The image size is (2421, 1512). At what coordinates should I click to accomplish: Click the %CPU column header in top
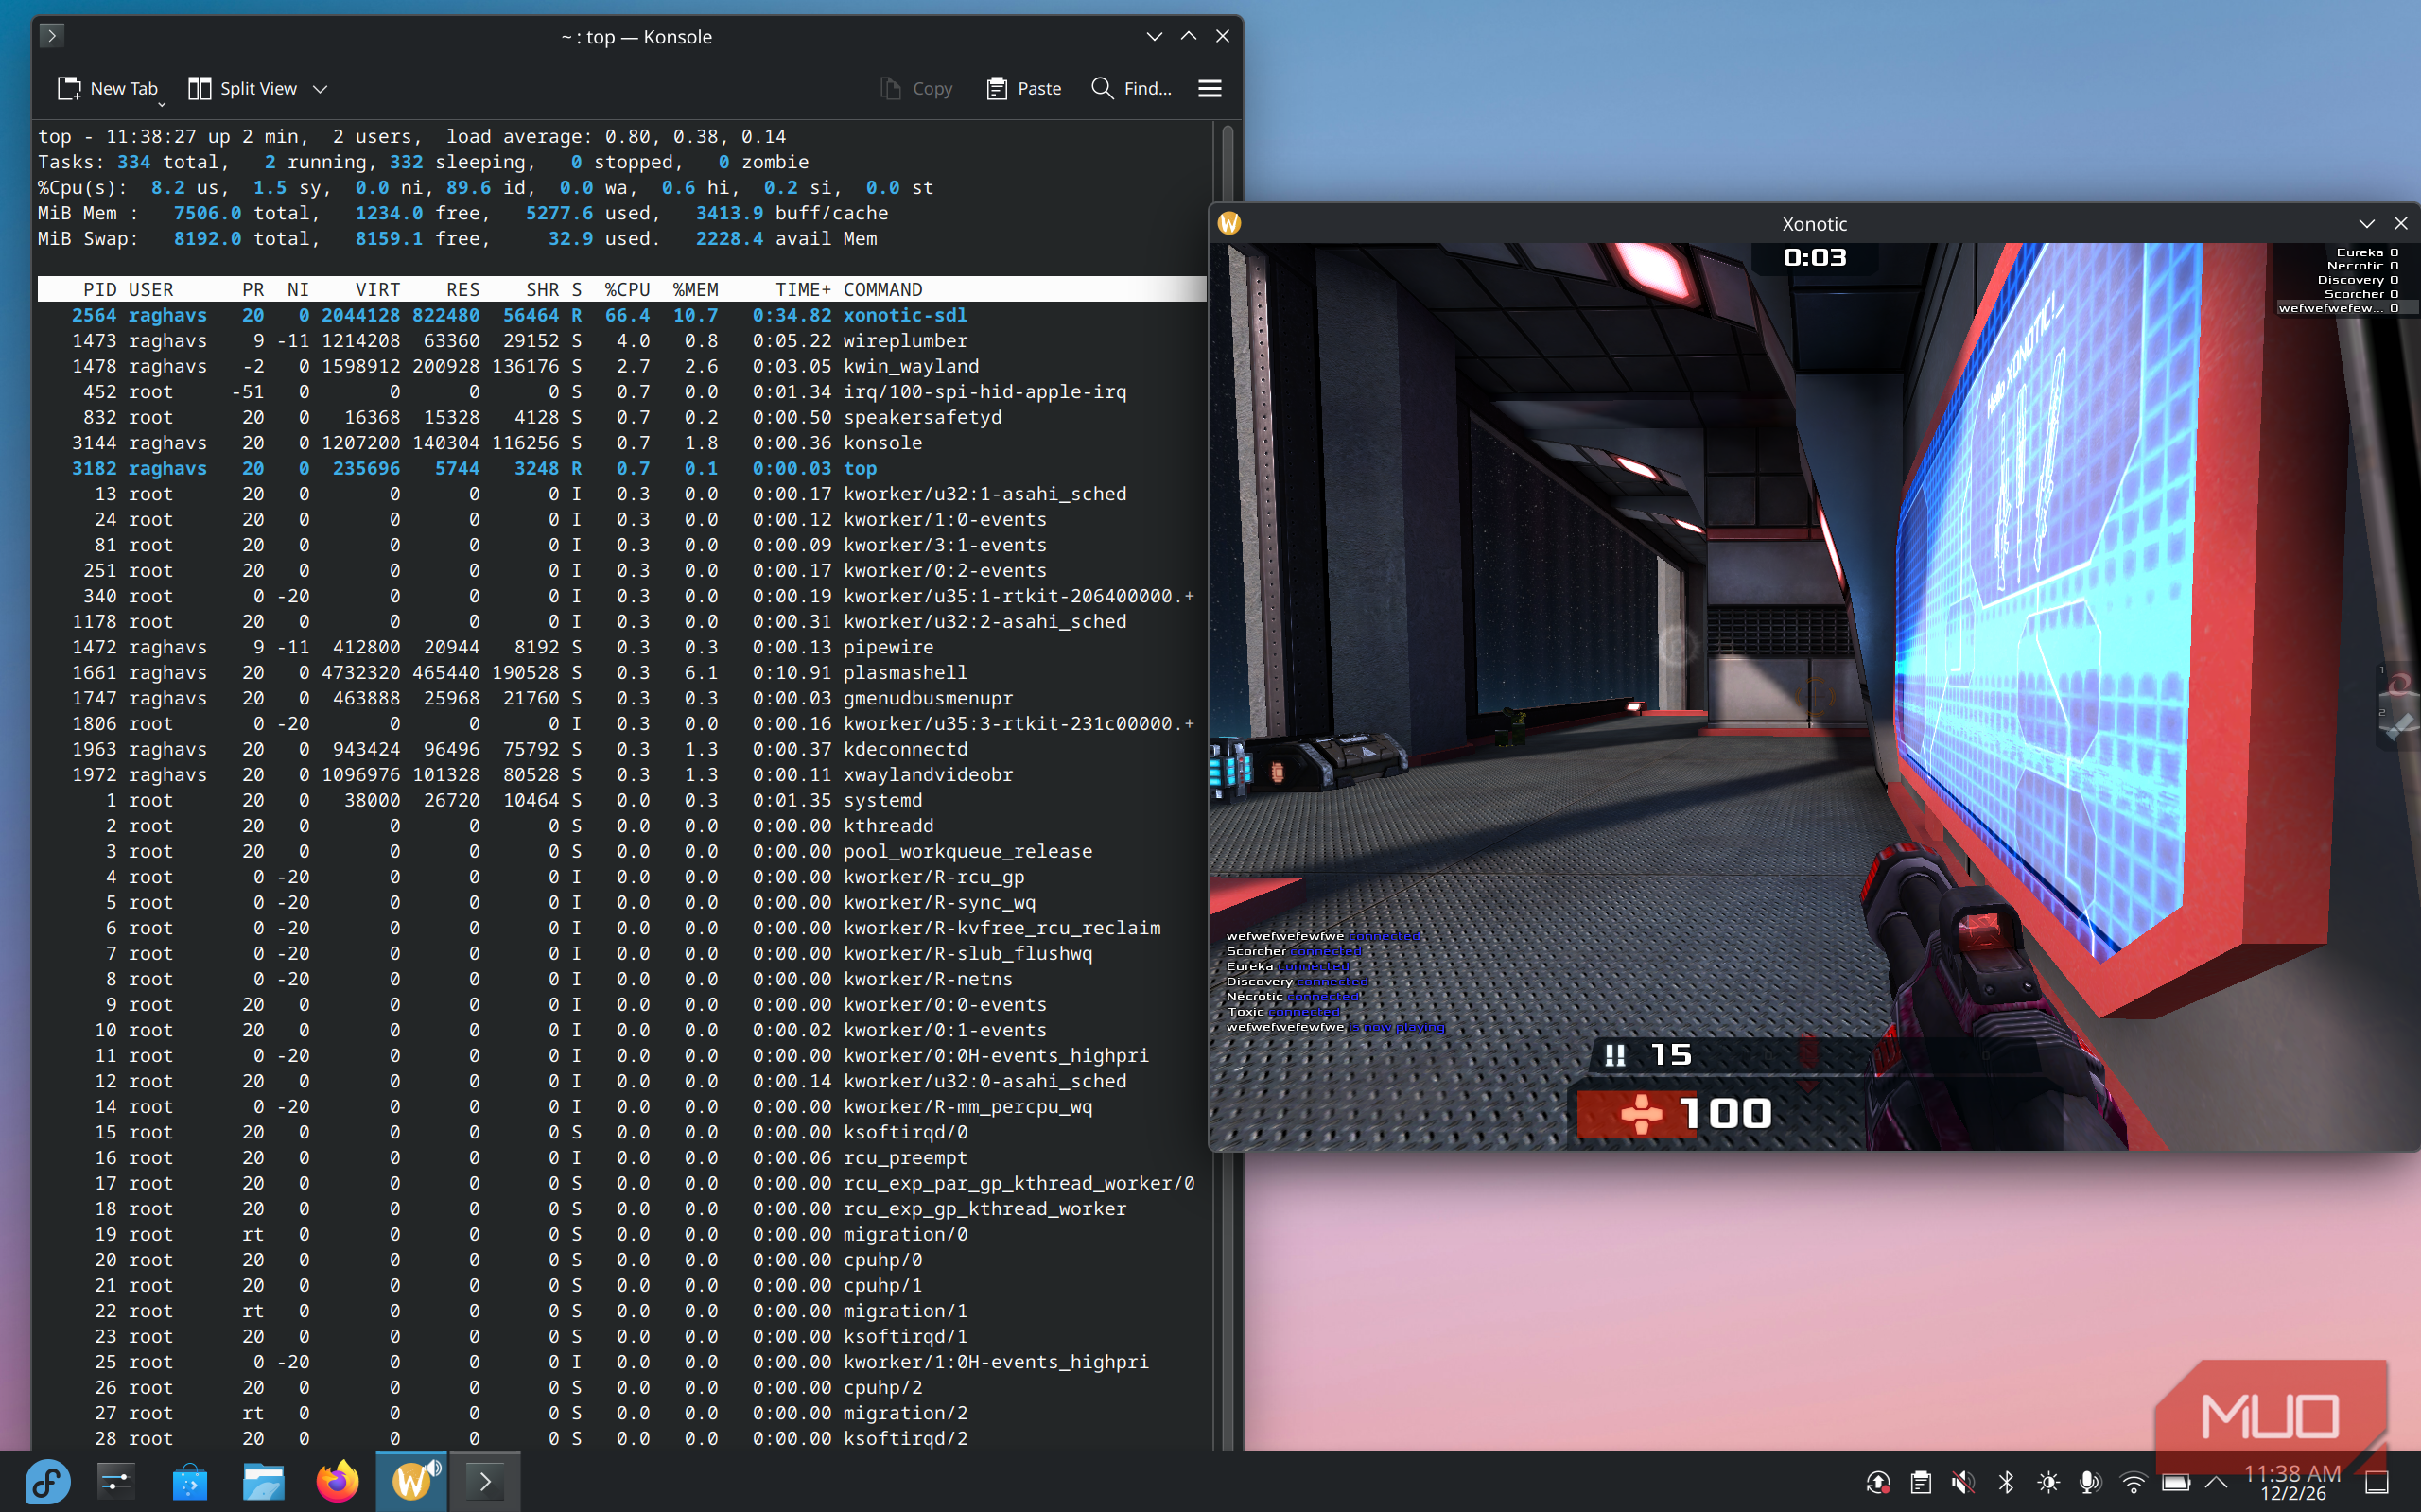627,289
